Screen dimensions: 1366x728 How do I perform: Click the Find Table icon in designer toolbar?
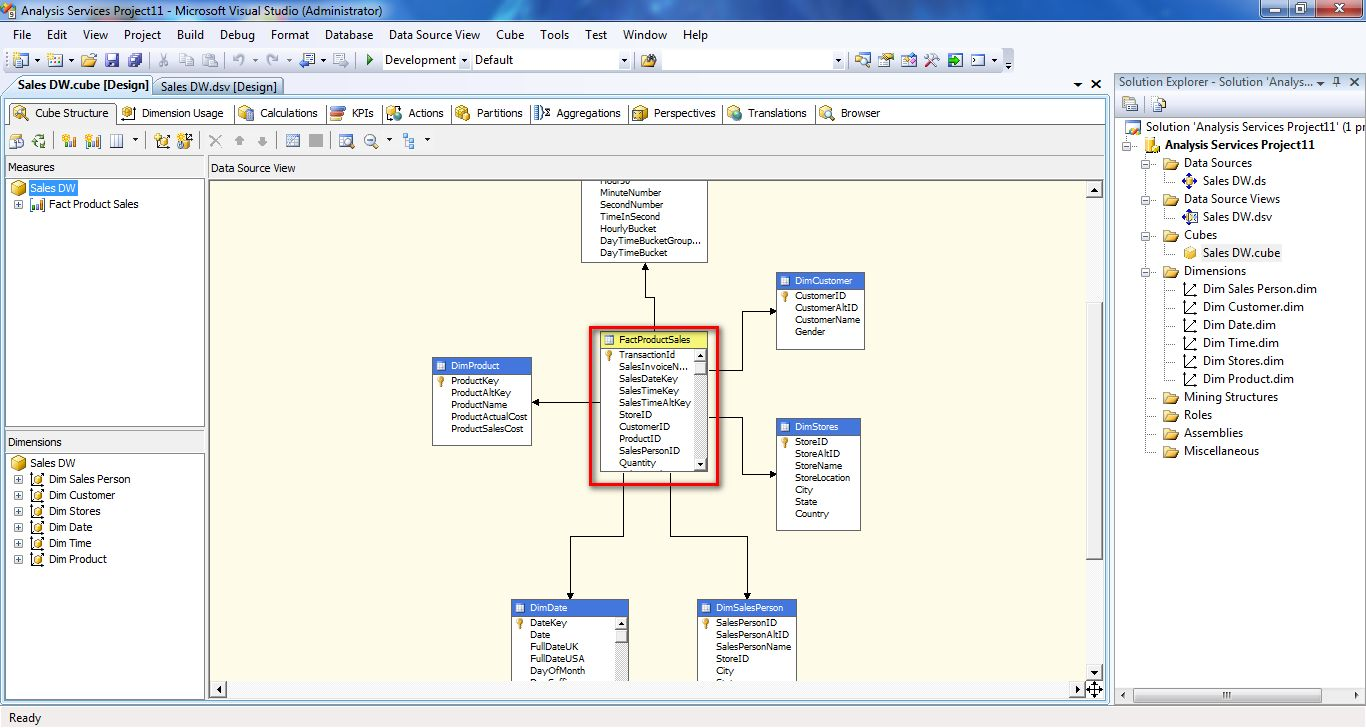point(346,141)
